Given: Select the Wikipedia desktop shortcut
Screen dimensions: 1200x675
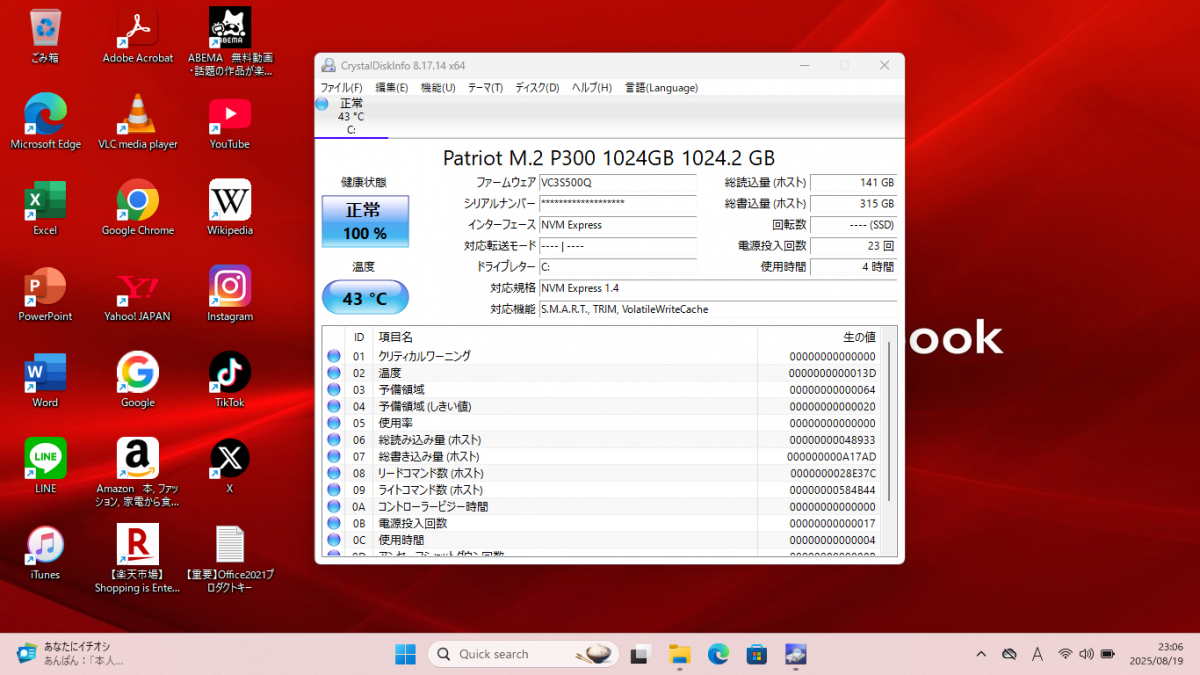Looking at the screenshot, I should click(230, 208).
